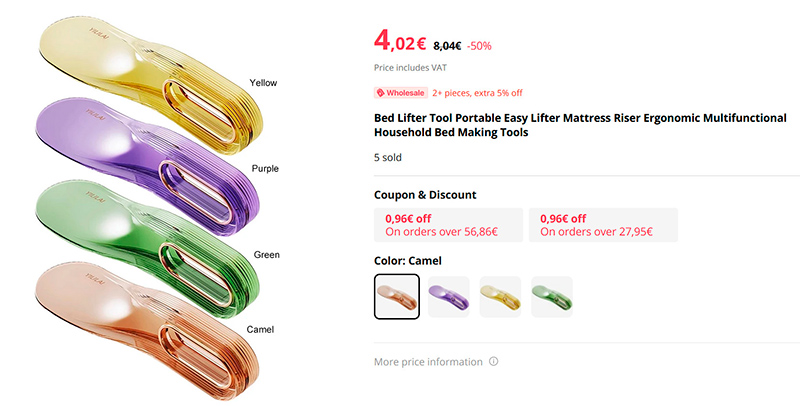800x406 pixels.
Task: Open the More price information link
Action: tap(428, 362)
